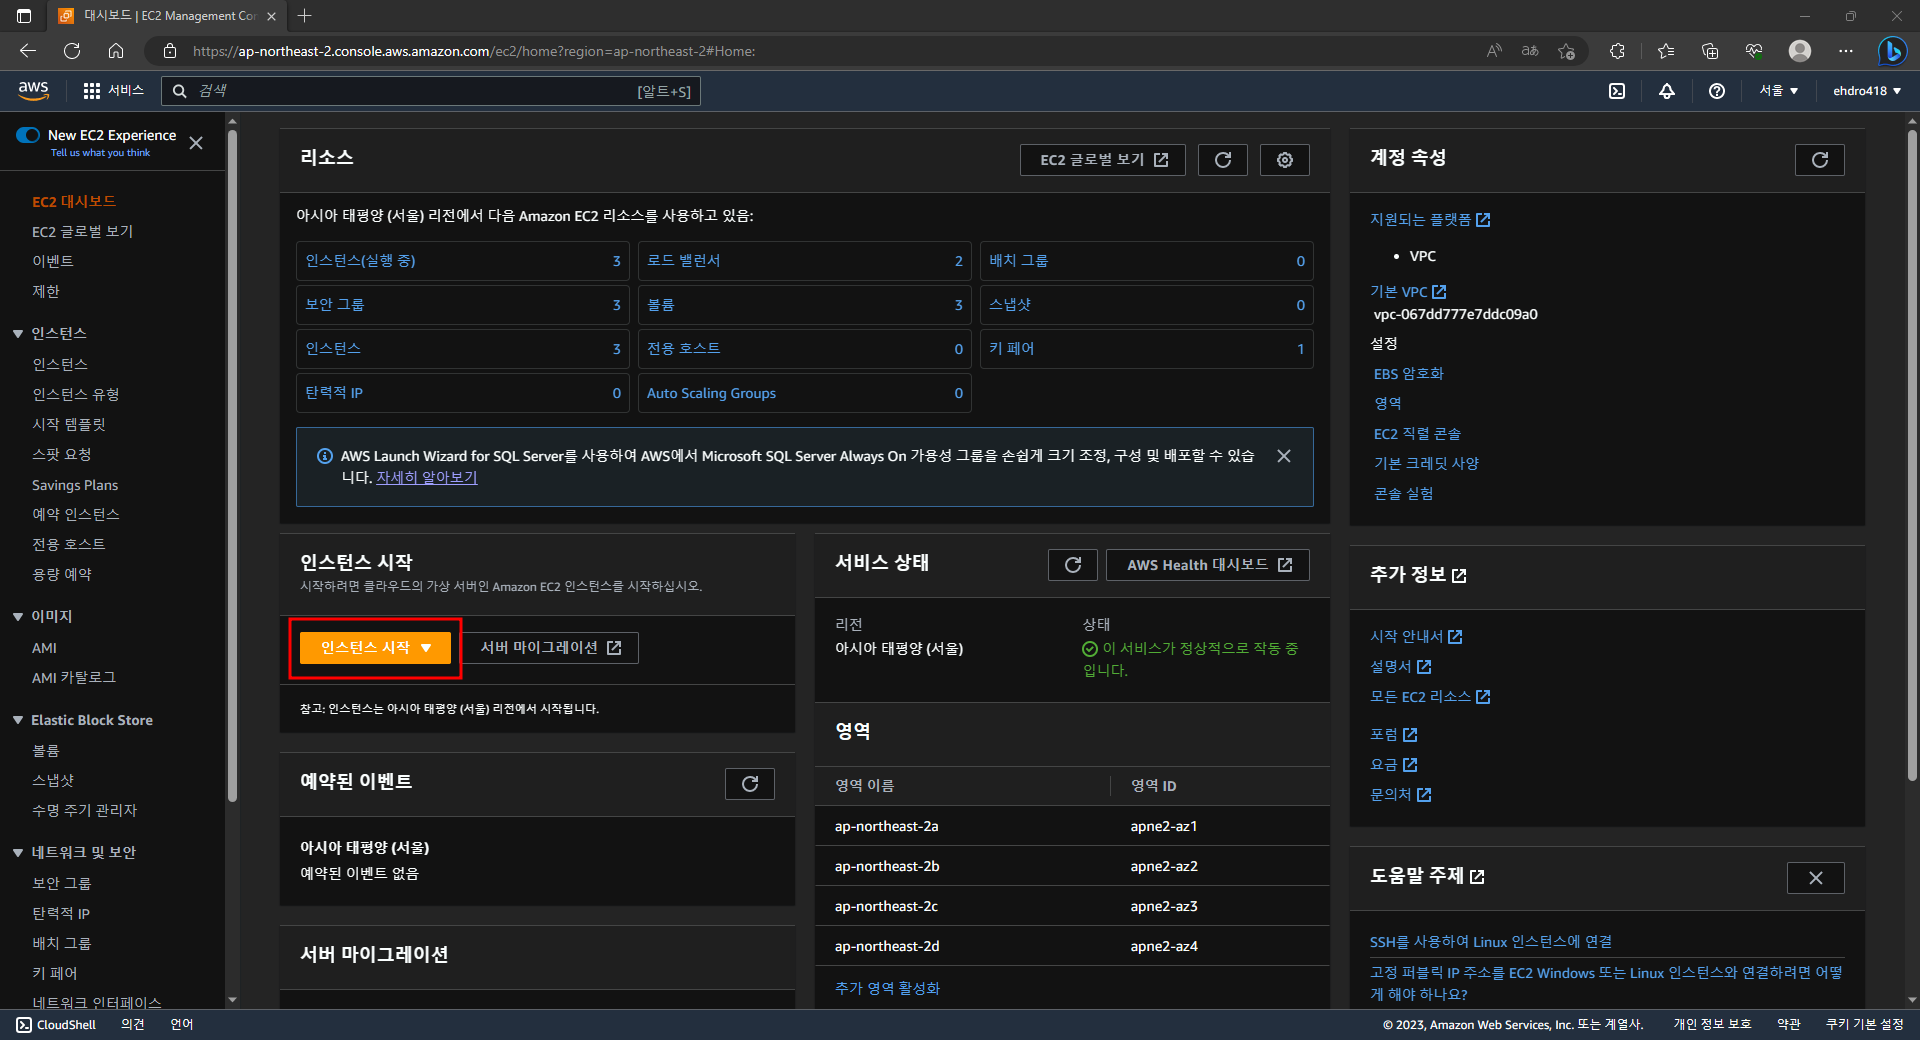Viewport: 1920px width, 1040px height.
Task: Click the EC2 글로벌 보기 button
Action: [x=1103, y=160]
